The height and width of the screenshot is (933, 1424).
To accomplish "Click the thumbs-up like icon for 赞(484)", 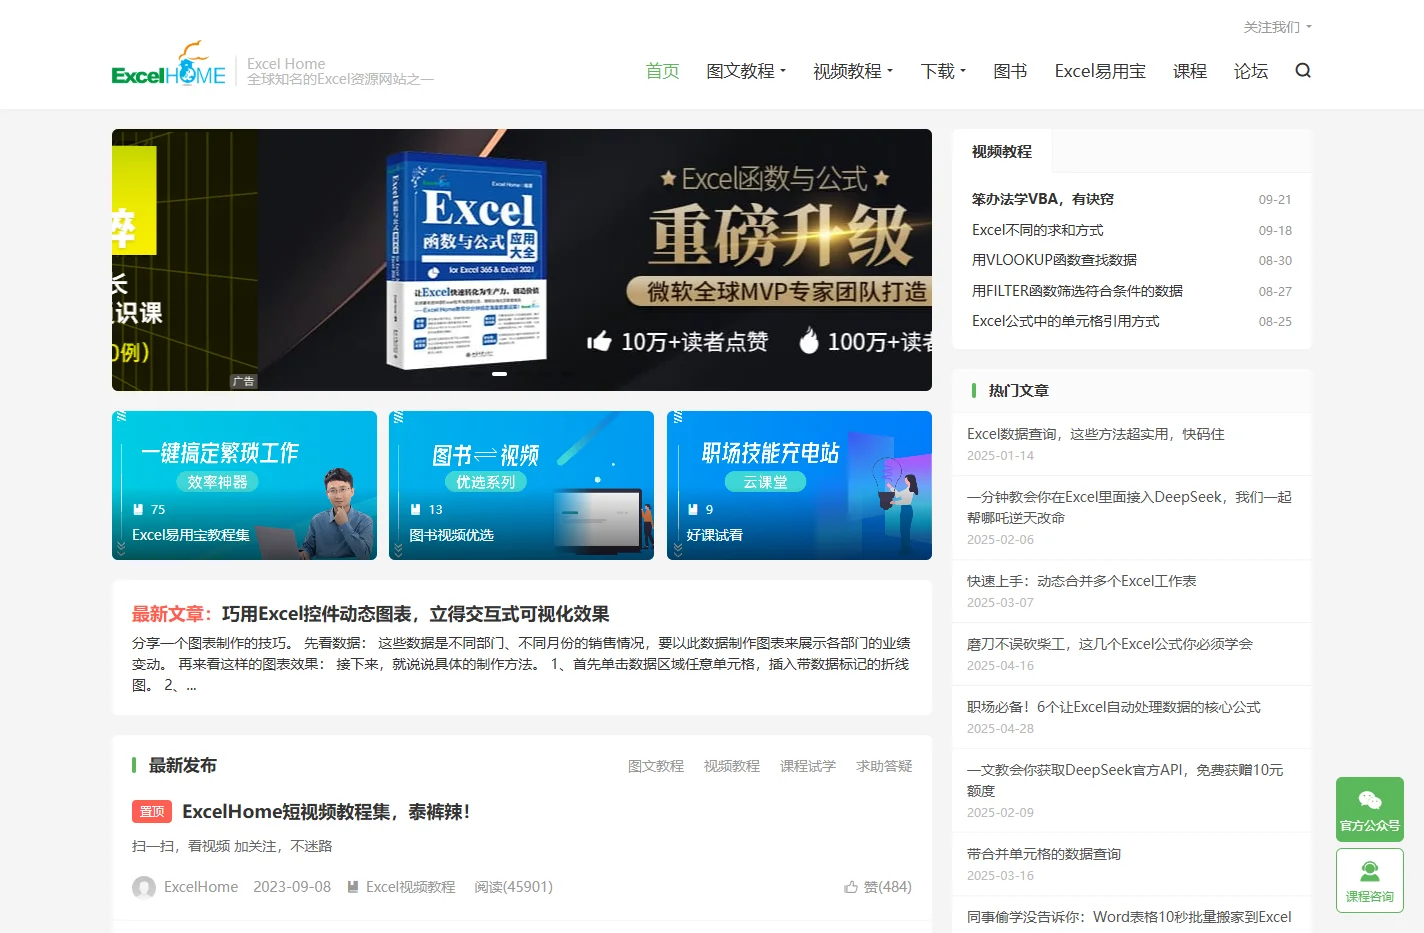I will 851,887.
